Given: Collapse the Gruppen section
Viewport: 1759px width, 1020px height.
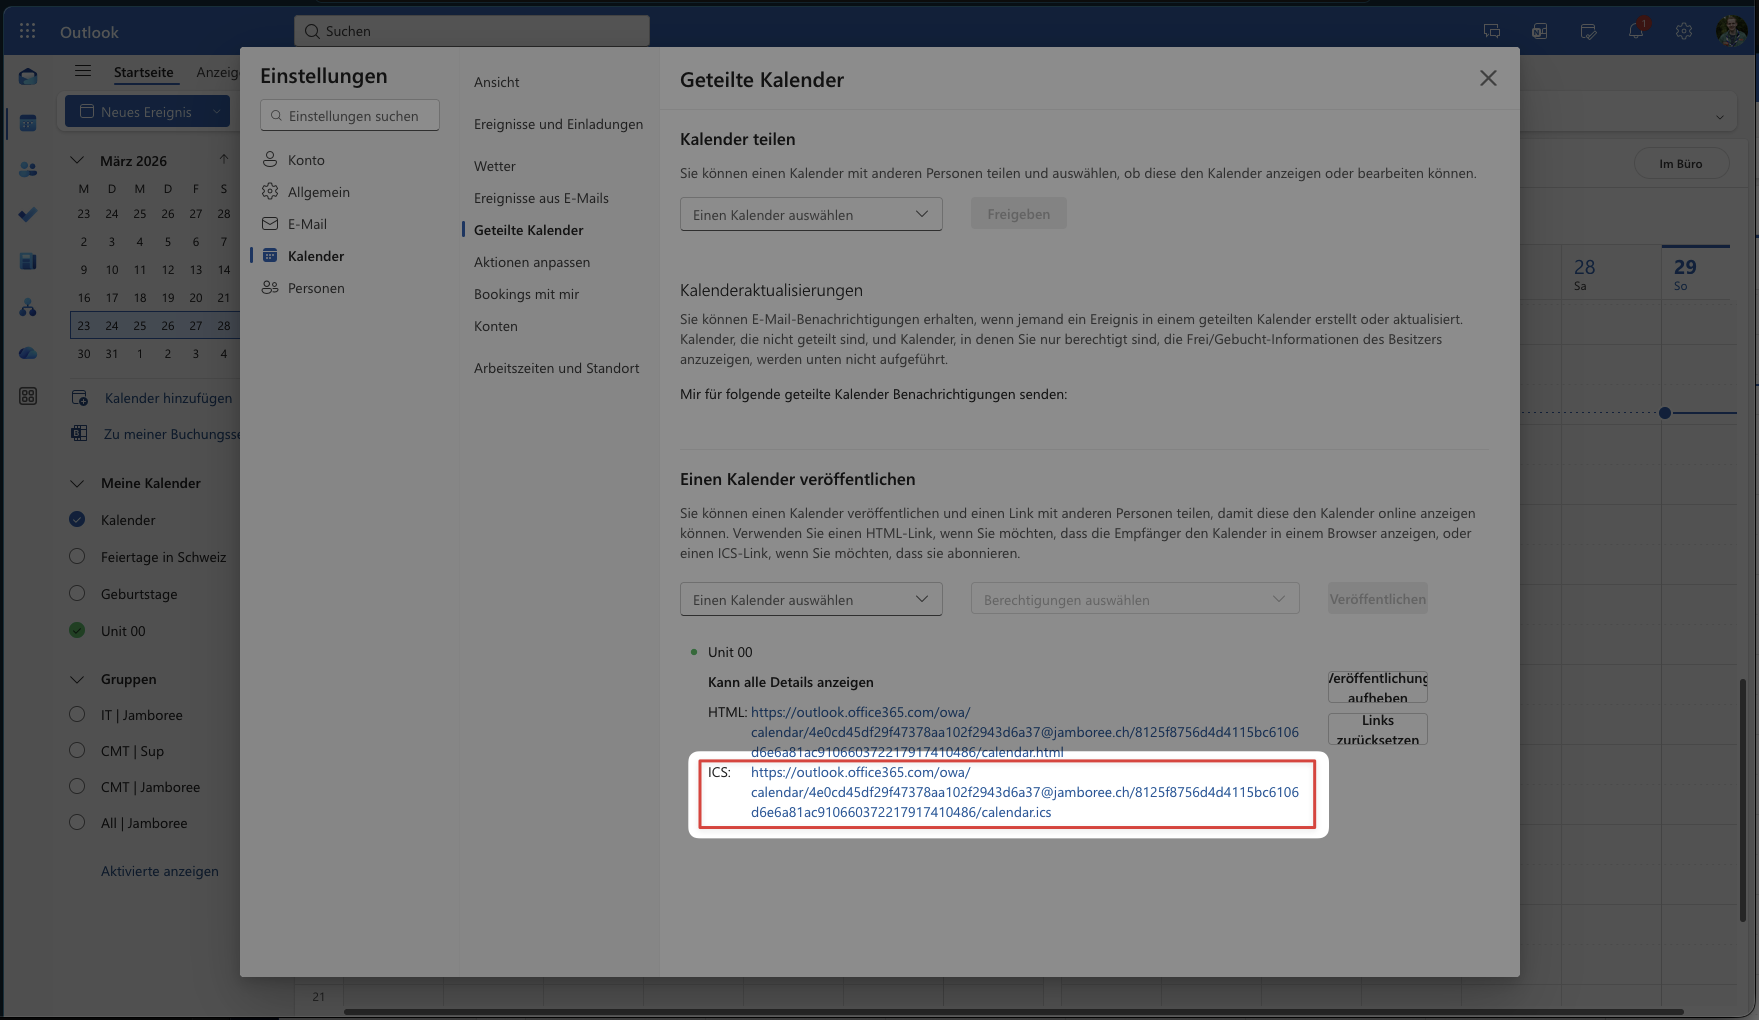Looking at the screenshot, I should [77, 679].
